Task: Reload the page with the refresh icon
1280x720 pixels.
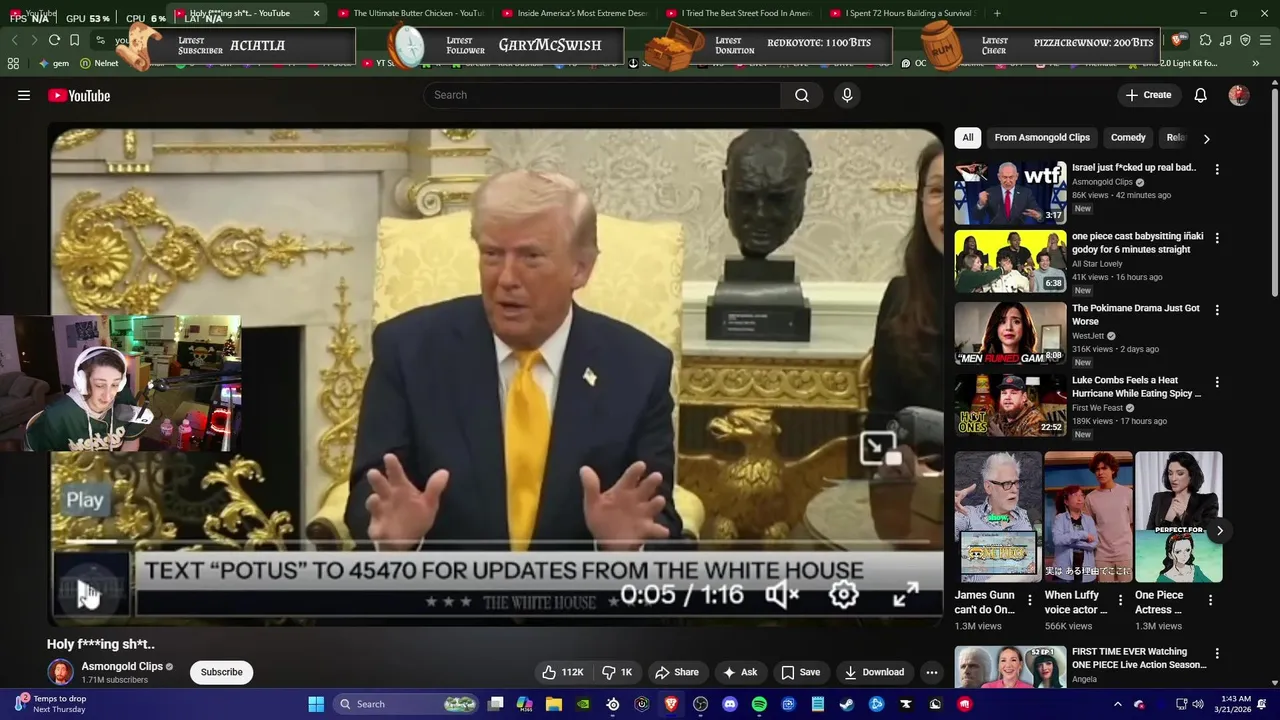Action: click(x=54, y=40)
